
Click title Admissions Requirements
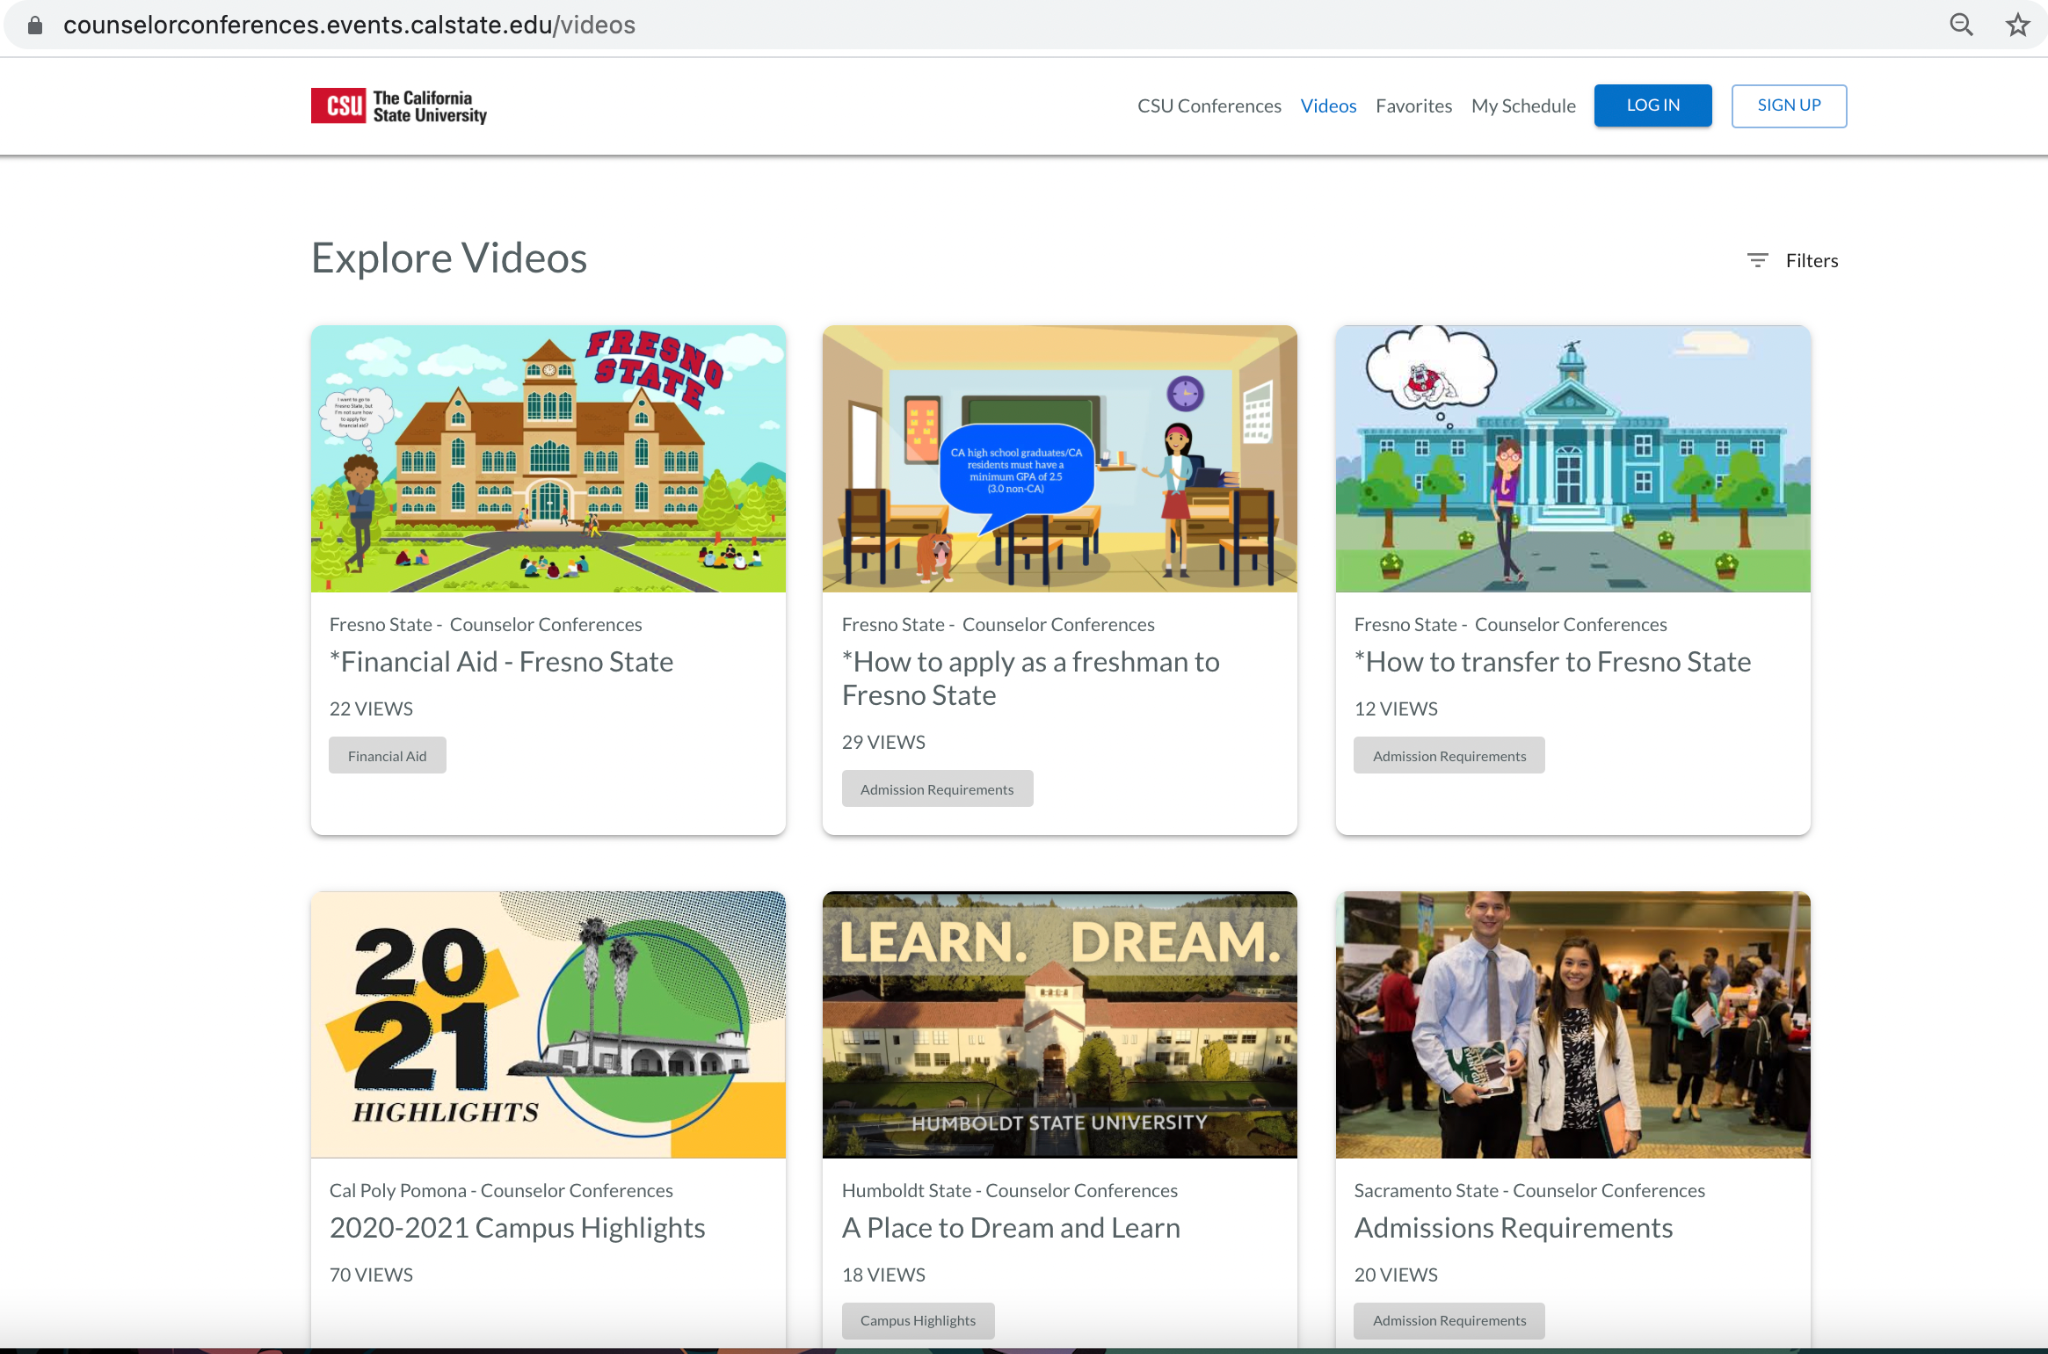(x=1513, y=1228)
